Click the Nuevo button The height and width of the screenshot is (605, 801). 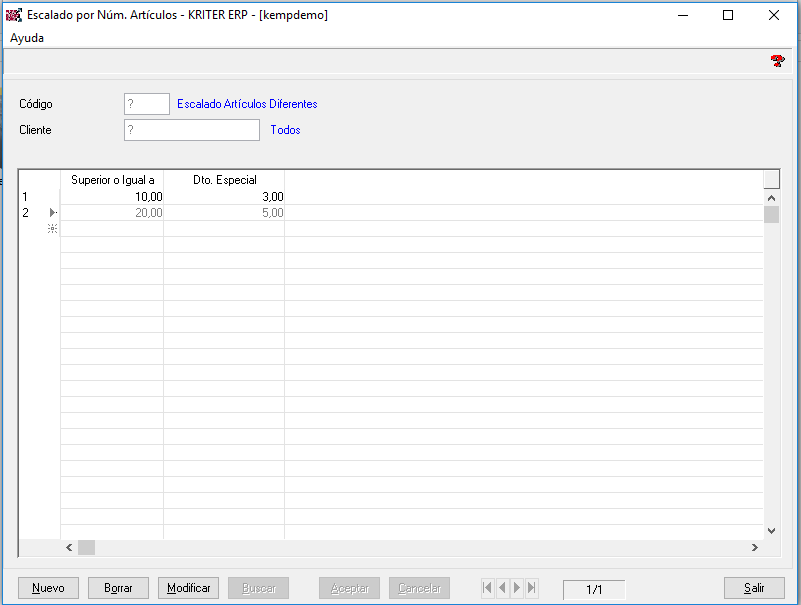click(49, 588)
